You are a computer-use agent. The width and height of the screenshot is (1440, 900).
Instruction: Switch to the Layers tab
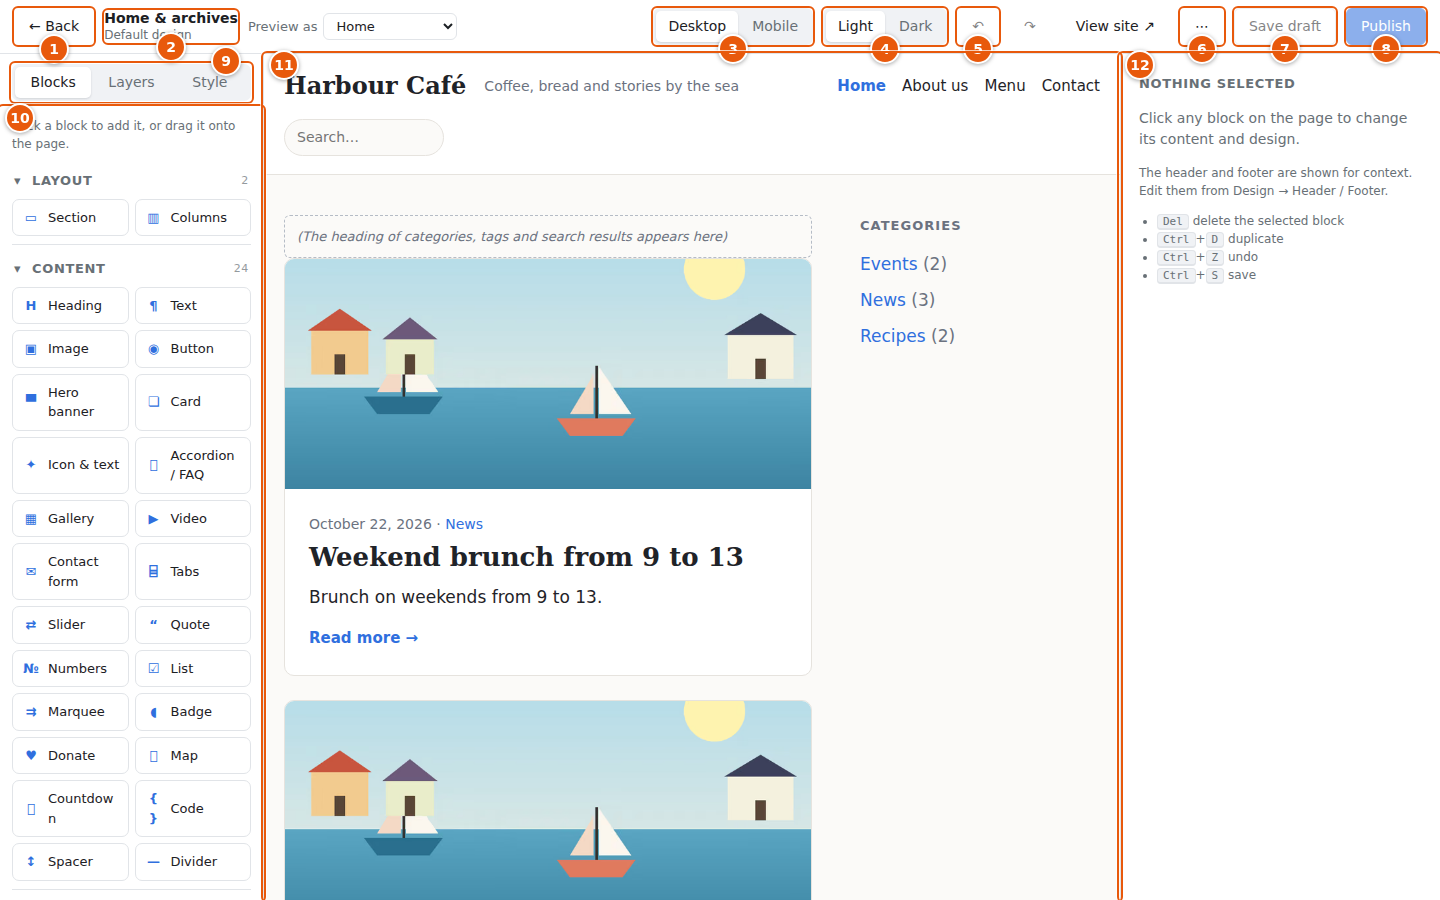[x=131, y=82]
